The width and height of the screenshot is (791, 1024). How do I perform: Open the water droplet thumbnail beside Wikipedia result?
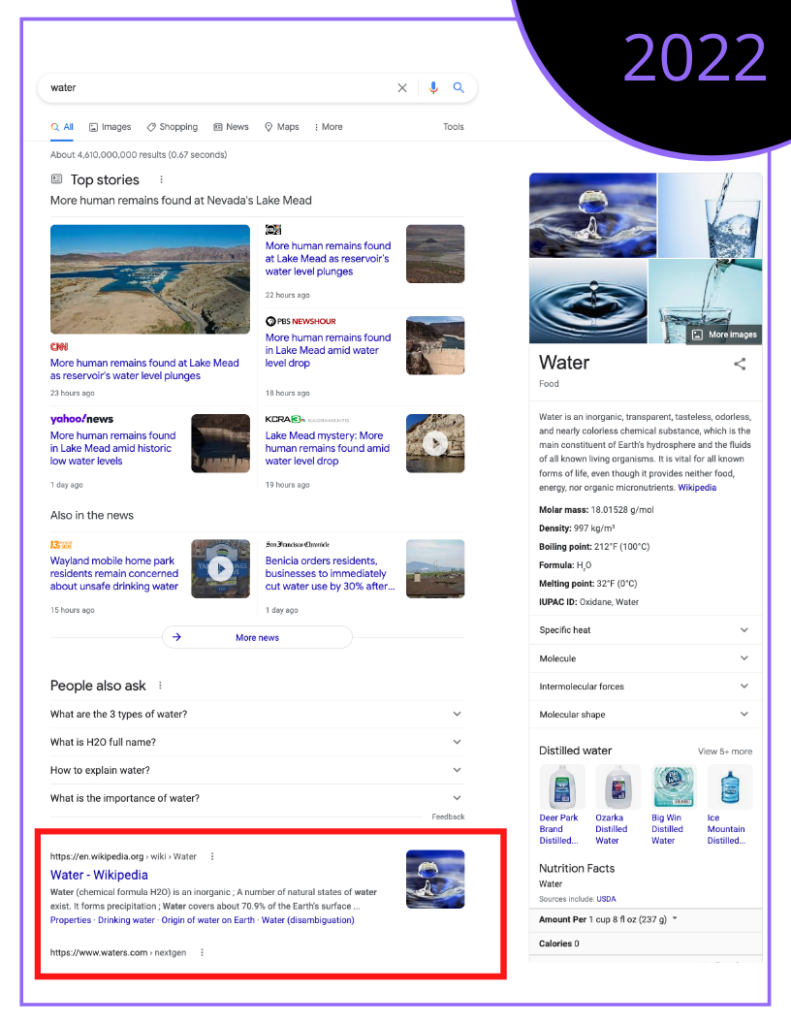tap(435, 879)
